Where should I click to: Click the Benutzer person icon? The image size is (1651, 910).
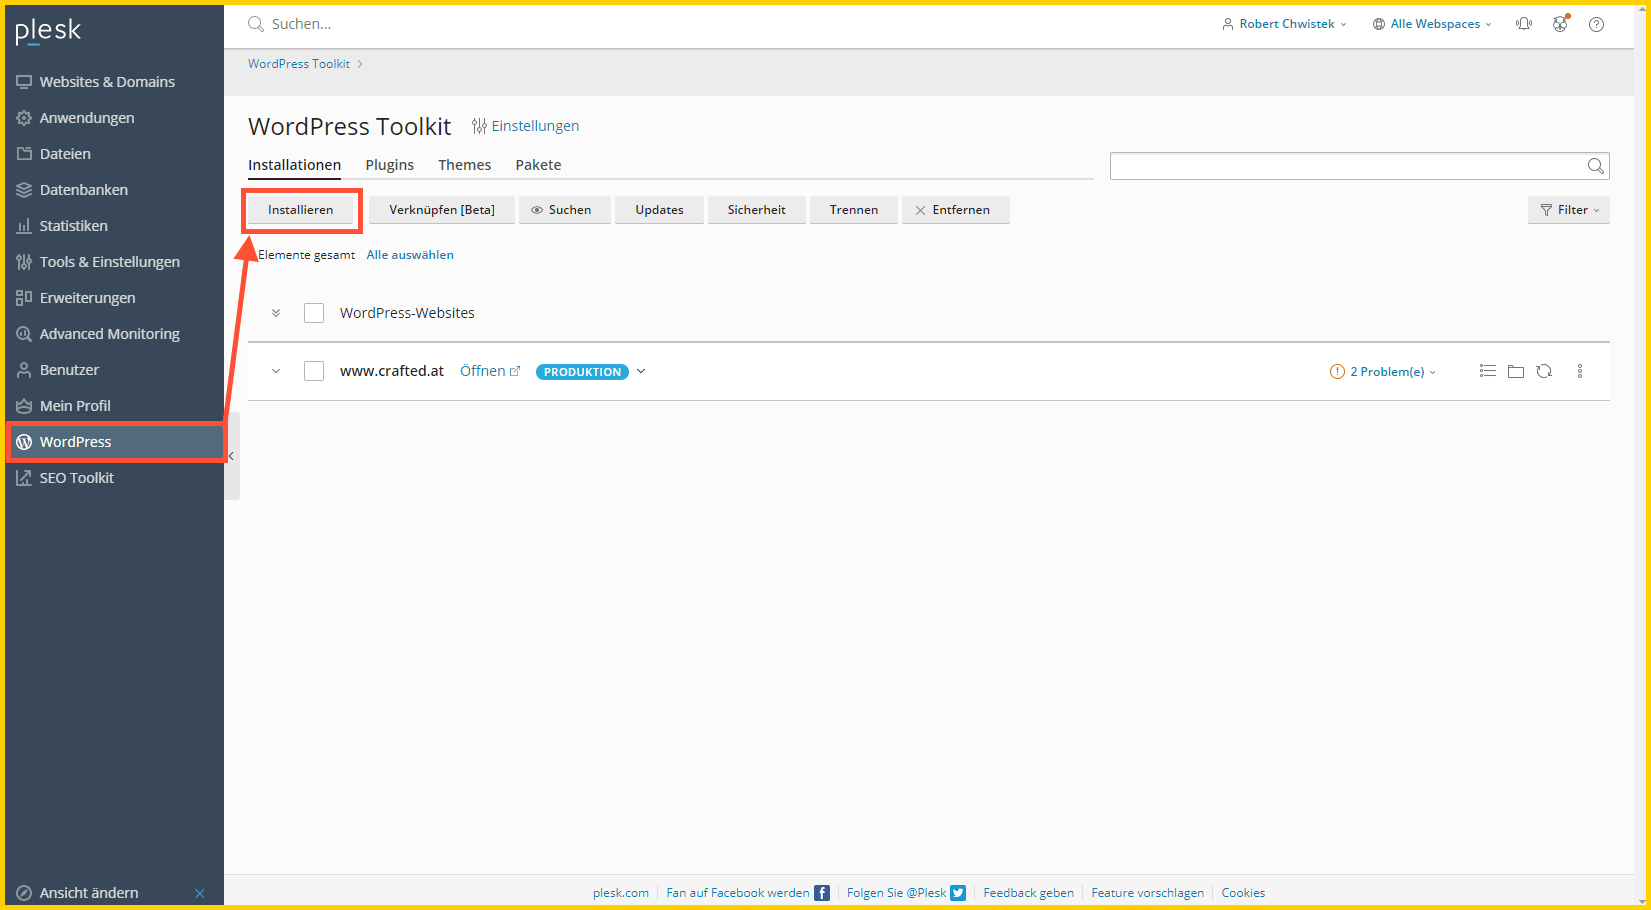[24, 370]
